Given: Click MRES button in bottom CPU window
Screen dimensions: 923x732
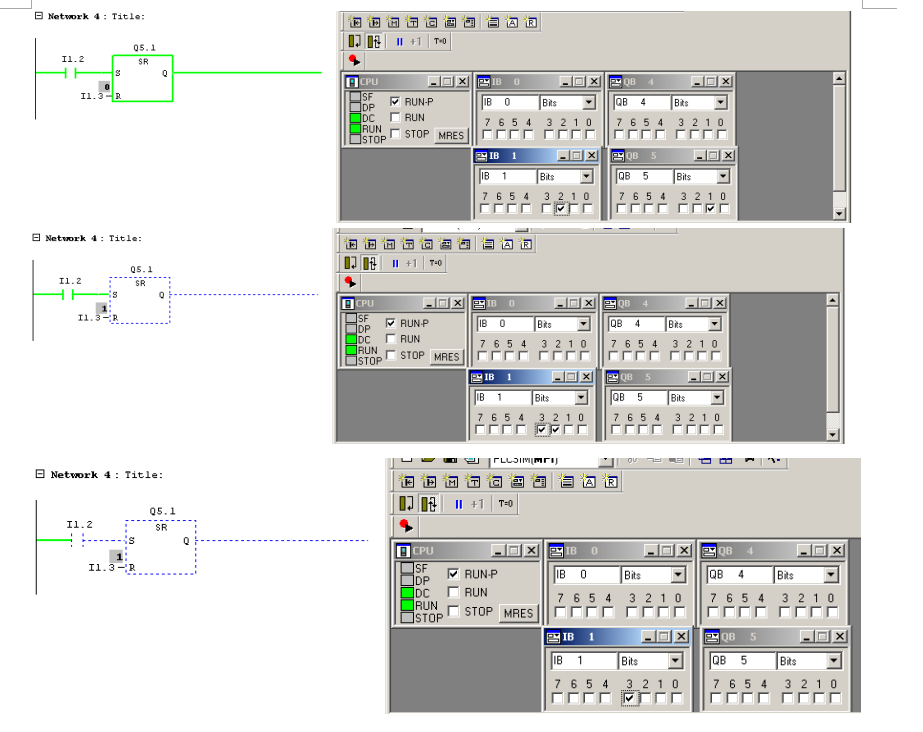Looking at the screenshot, I should pos(518,613).
